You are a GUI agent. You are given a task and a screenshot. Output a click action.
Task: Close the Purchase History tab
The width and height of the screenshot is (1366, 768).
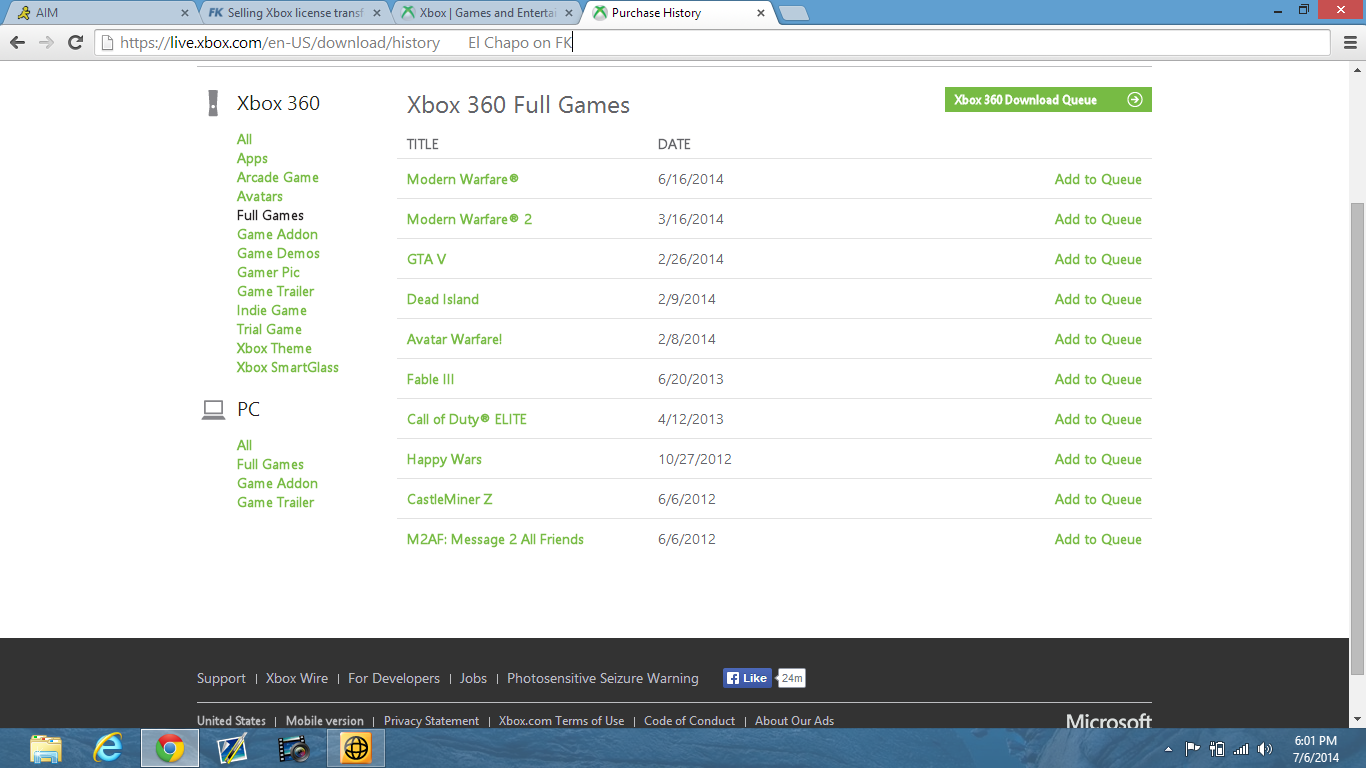tap(761, 13)
